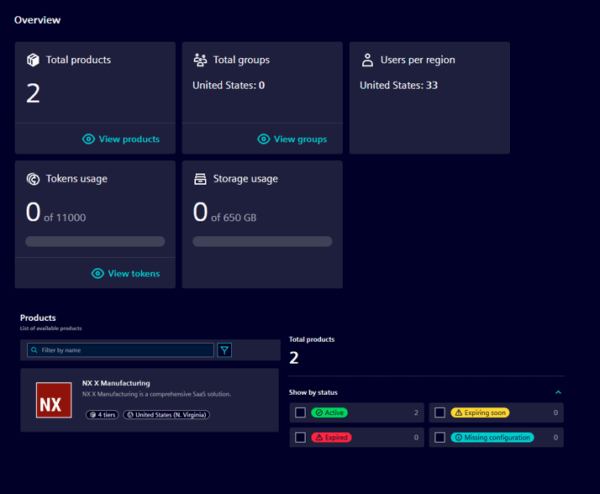Collapse the Show by status section
600x494 pixels.
click(558, 392)
